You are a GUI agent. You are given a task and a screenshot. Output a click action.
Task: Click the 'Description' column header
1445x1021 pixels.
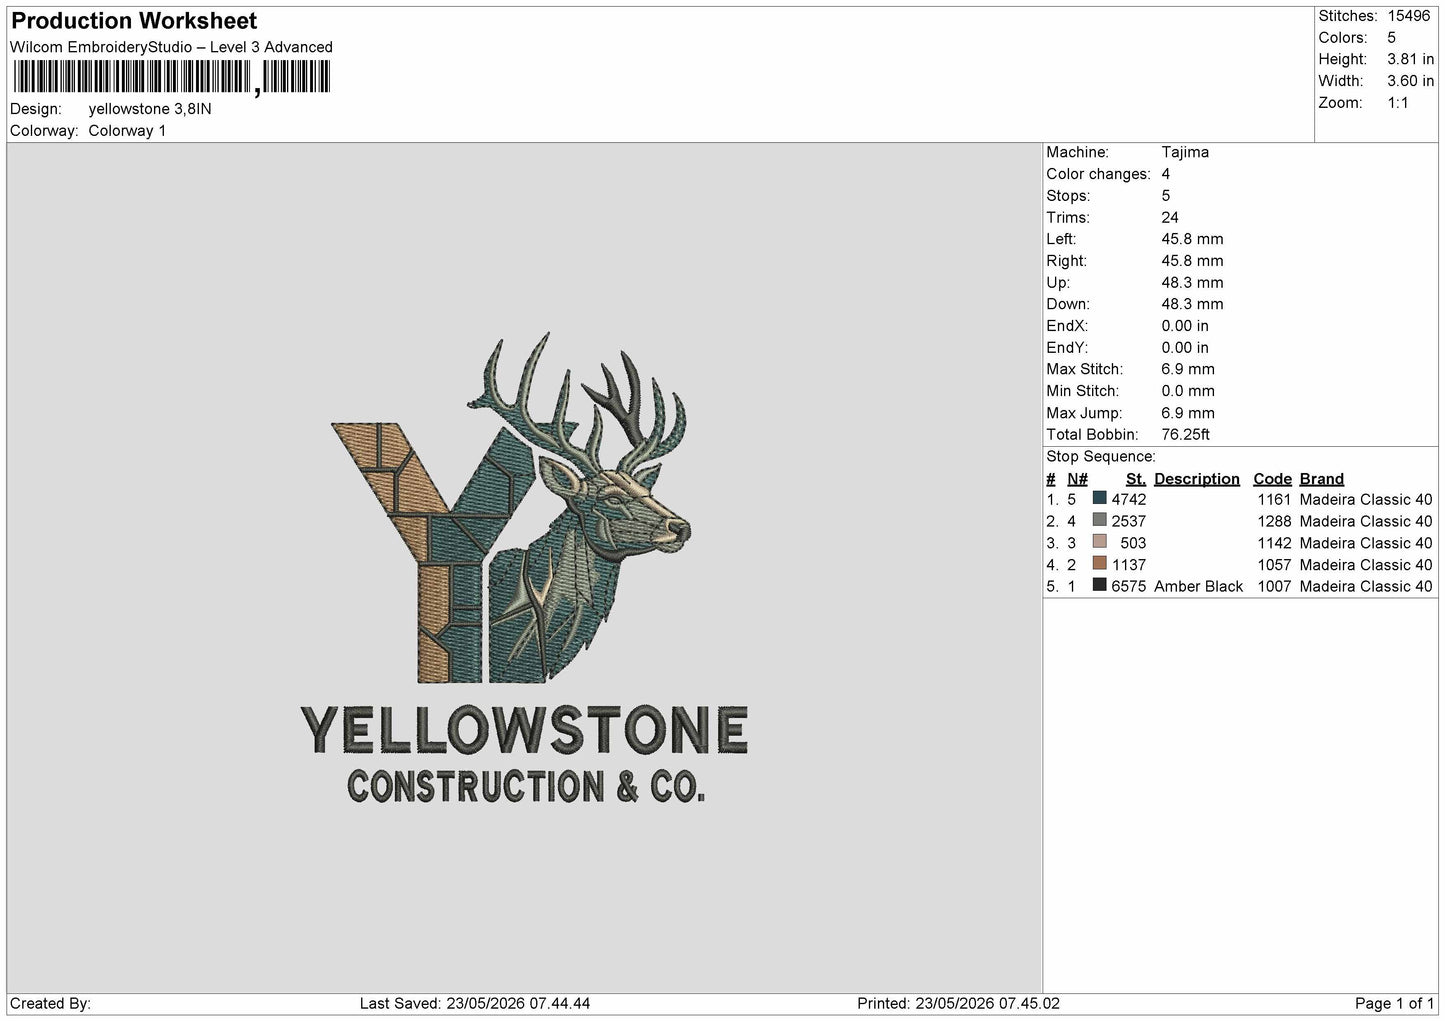coord(1197,479)
